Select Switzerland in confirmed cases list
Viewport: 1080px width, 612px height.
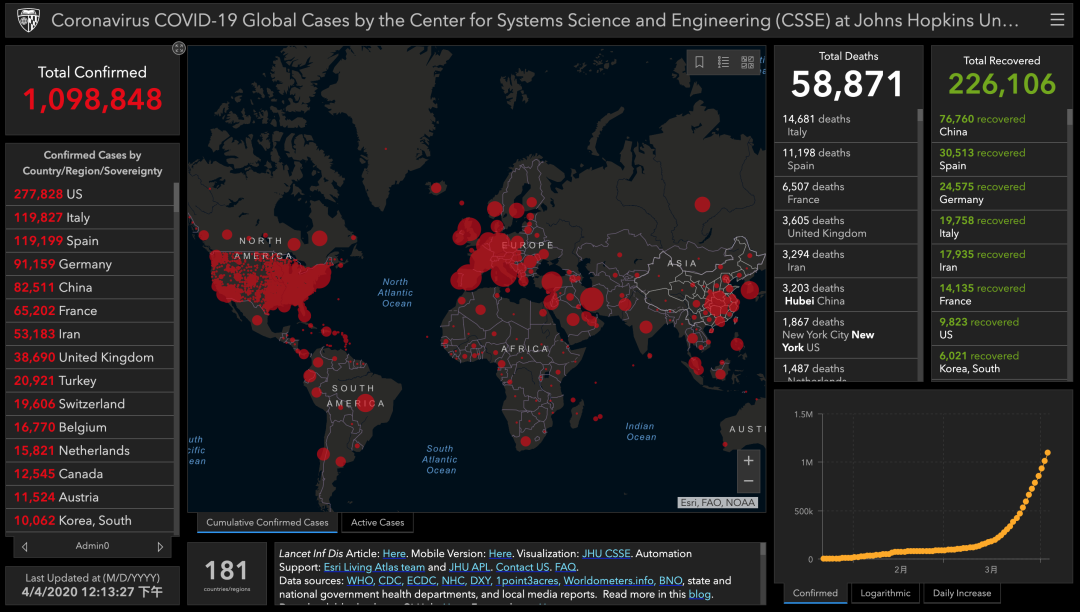click(x=90, y=404)
